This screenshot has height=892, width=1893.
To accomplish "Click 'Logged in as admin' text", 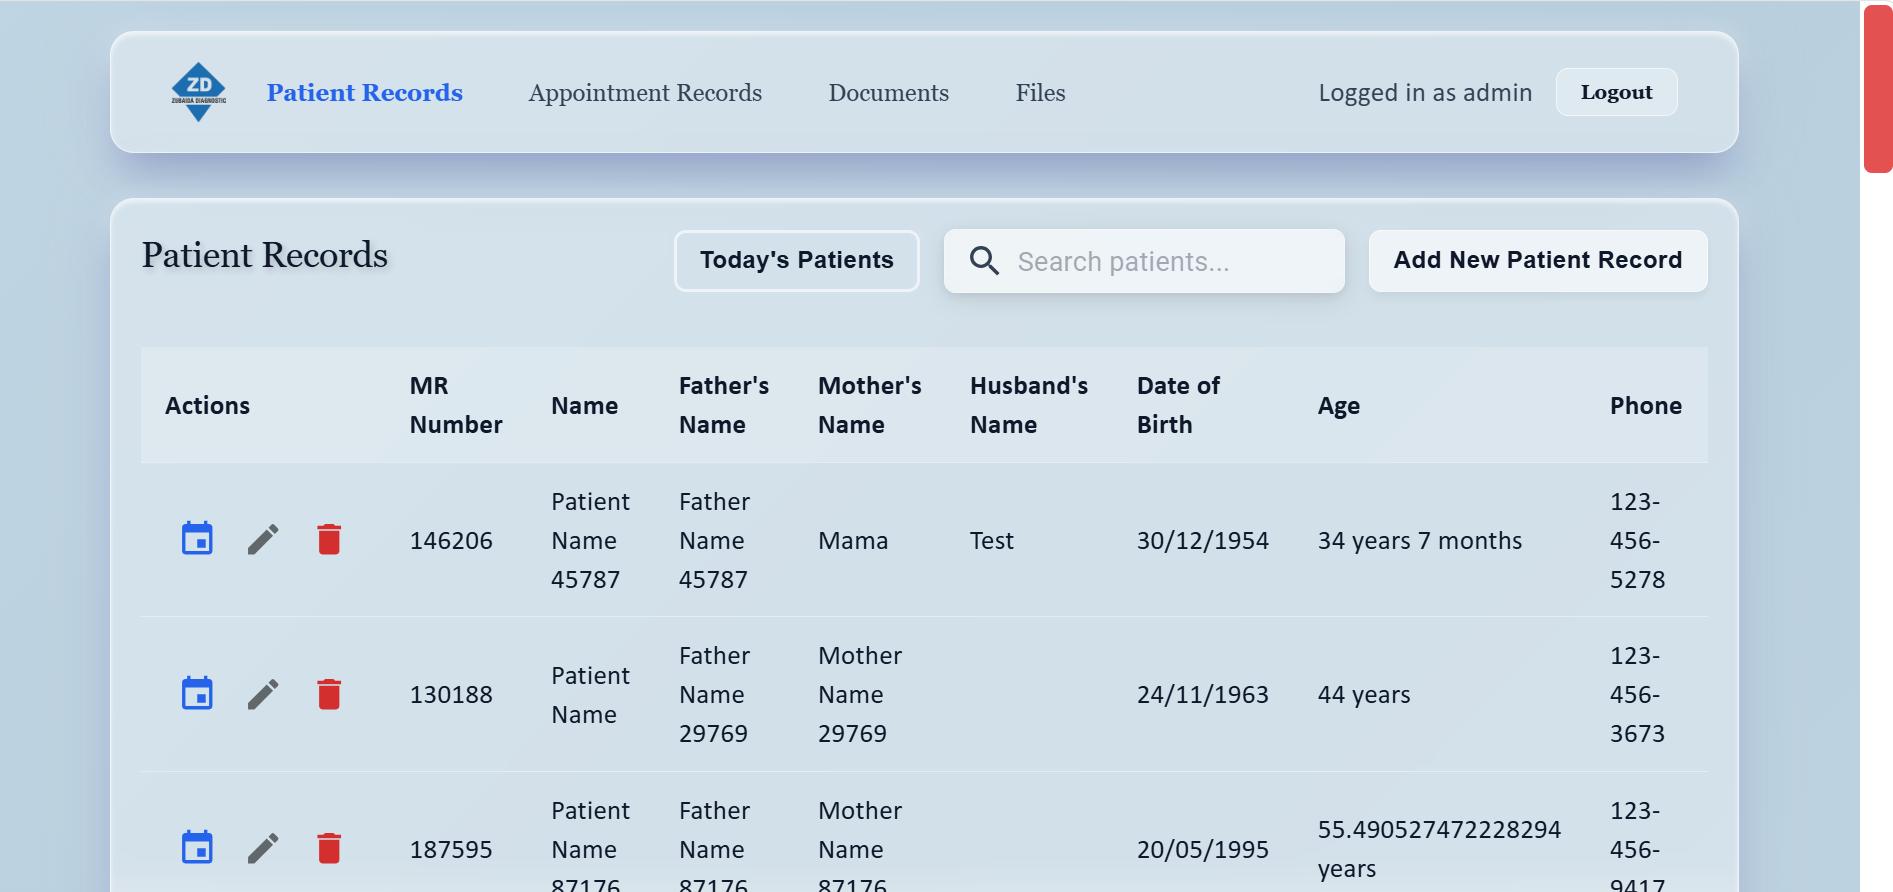I will click(x=1425, y=93).
